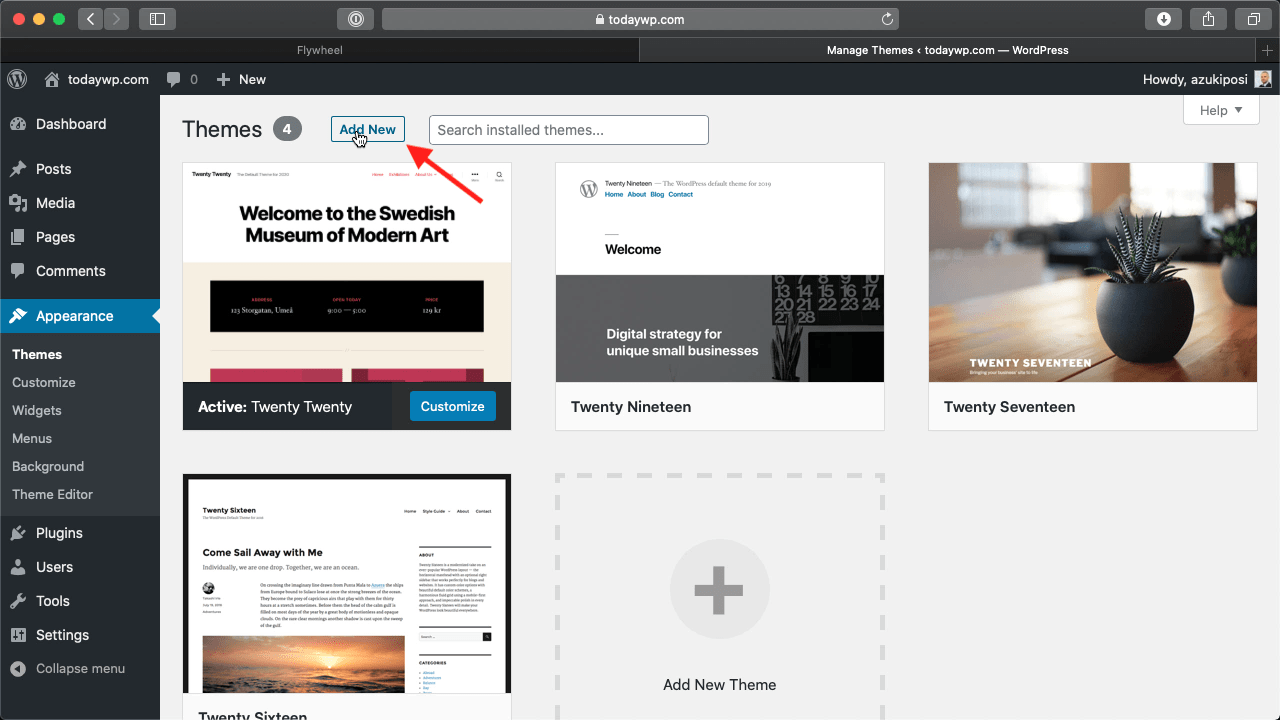This screenshot has height=720, width=1280.
Task: Open the Plugins menu label
Action: 59,533
